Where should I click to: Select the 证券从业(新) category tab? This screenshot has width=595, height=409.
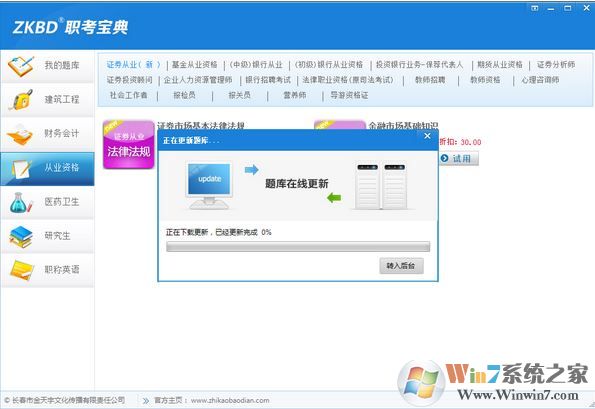click(133, 65)
